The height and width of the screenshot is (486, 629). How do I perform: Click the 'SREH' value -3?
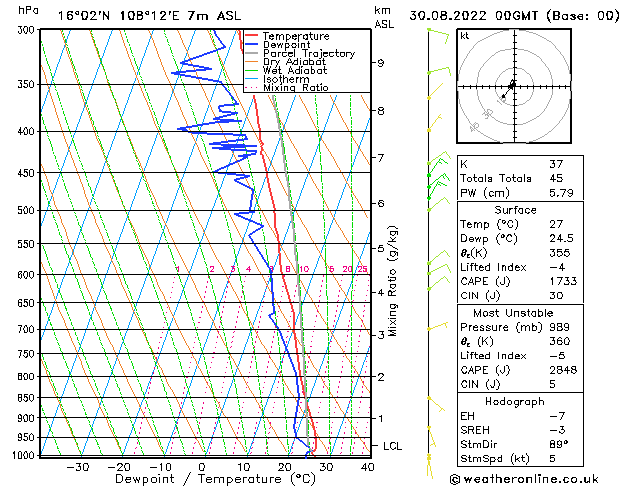point(558,430)
